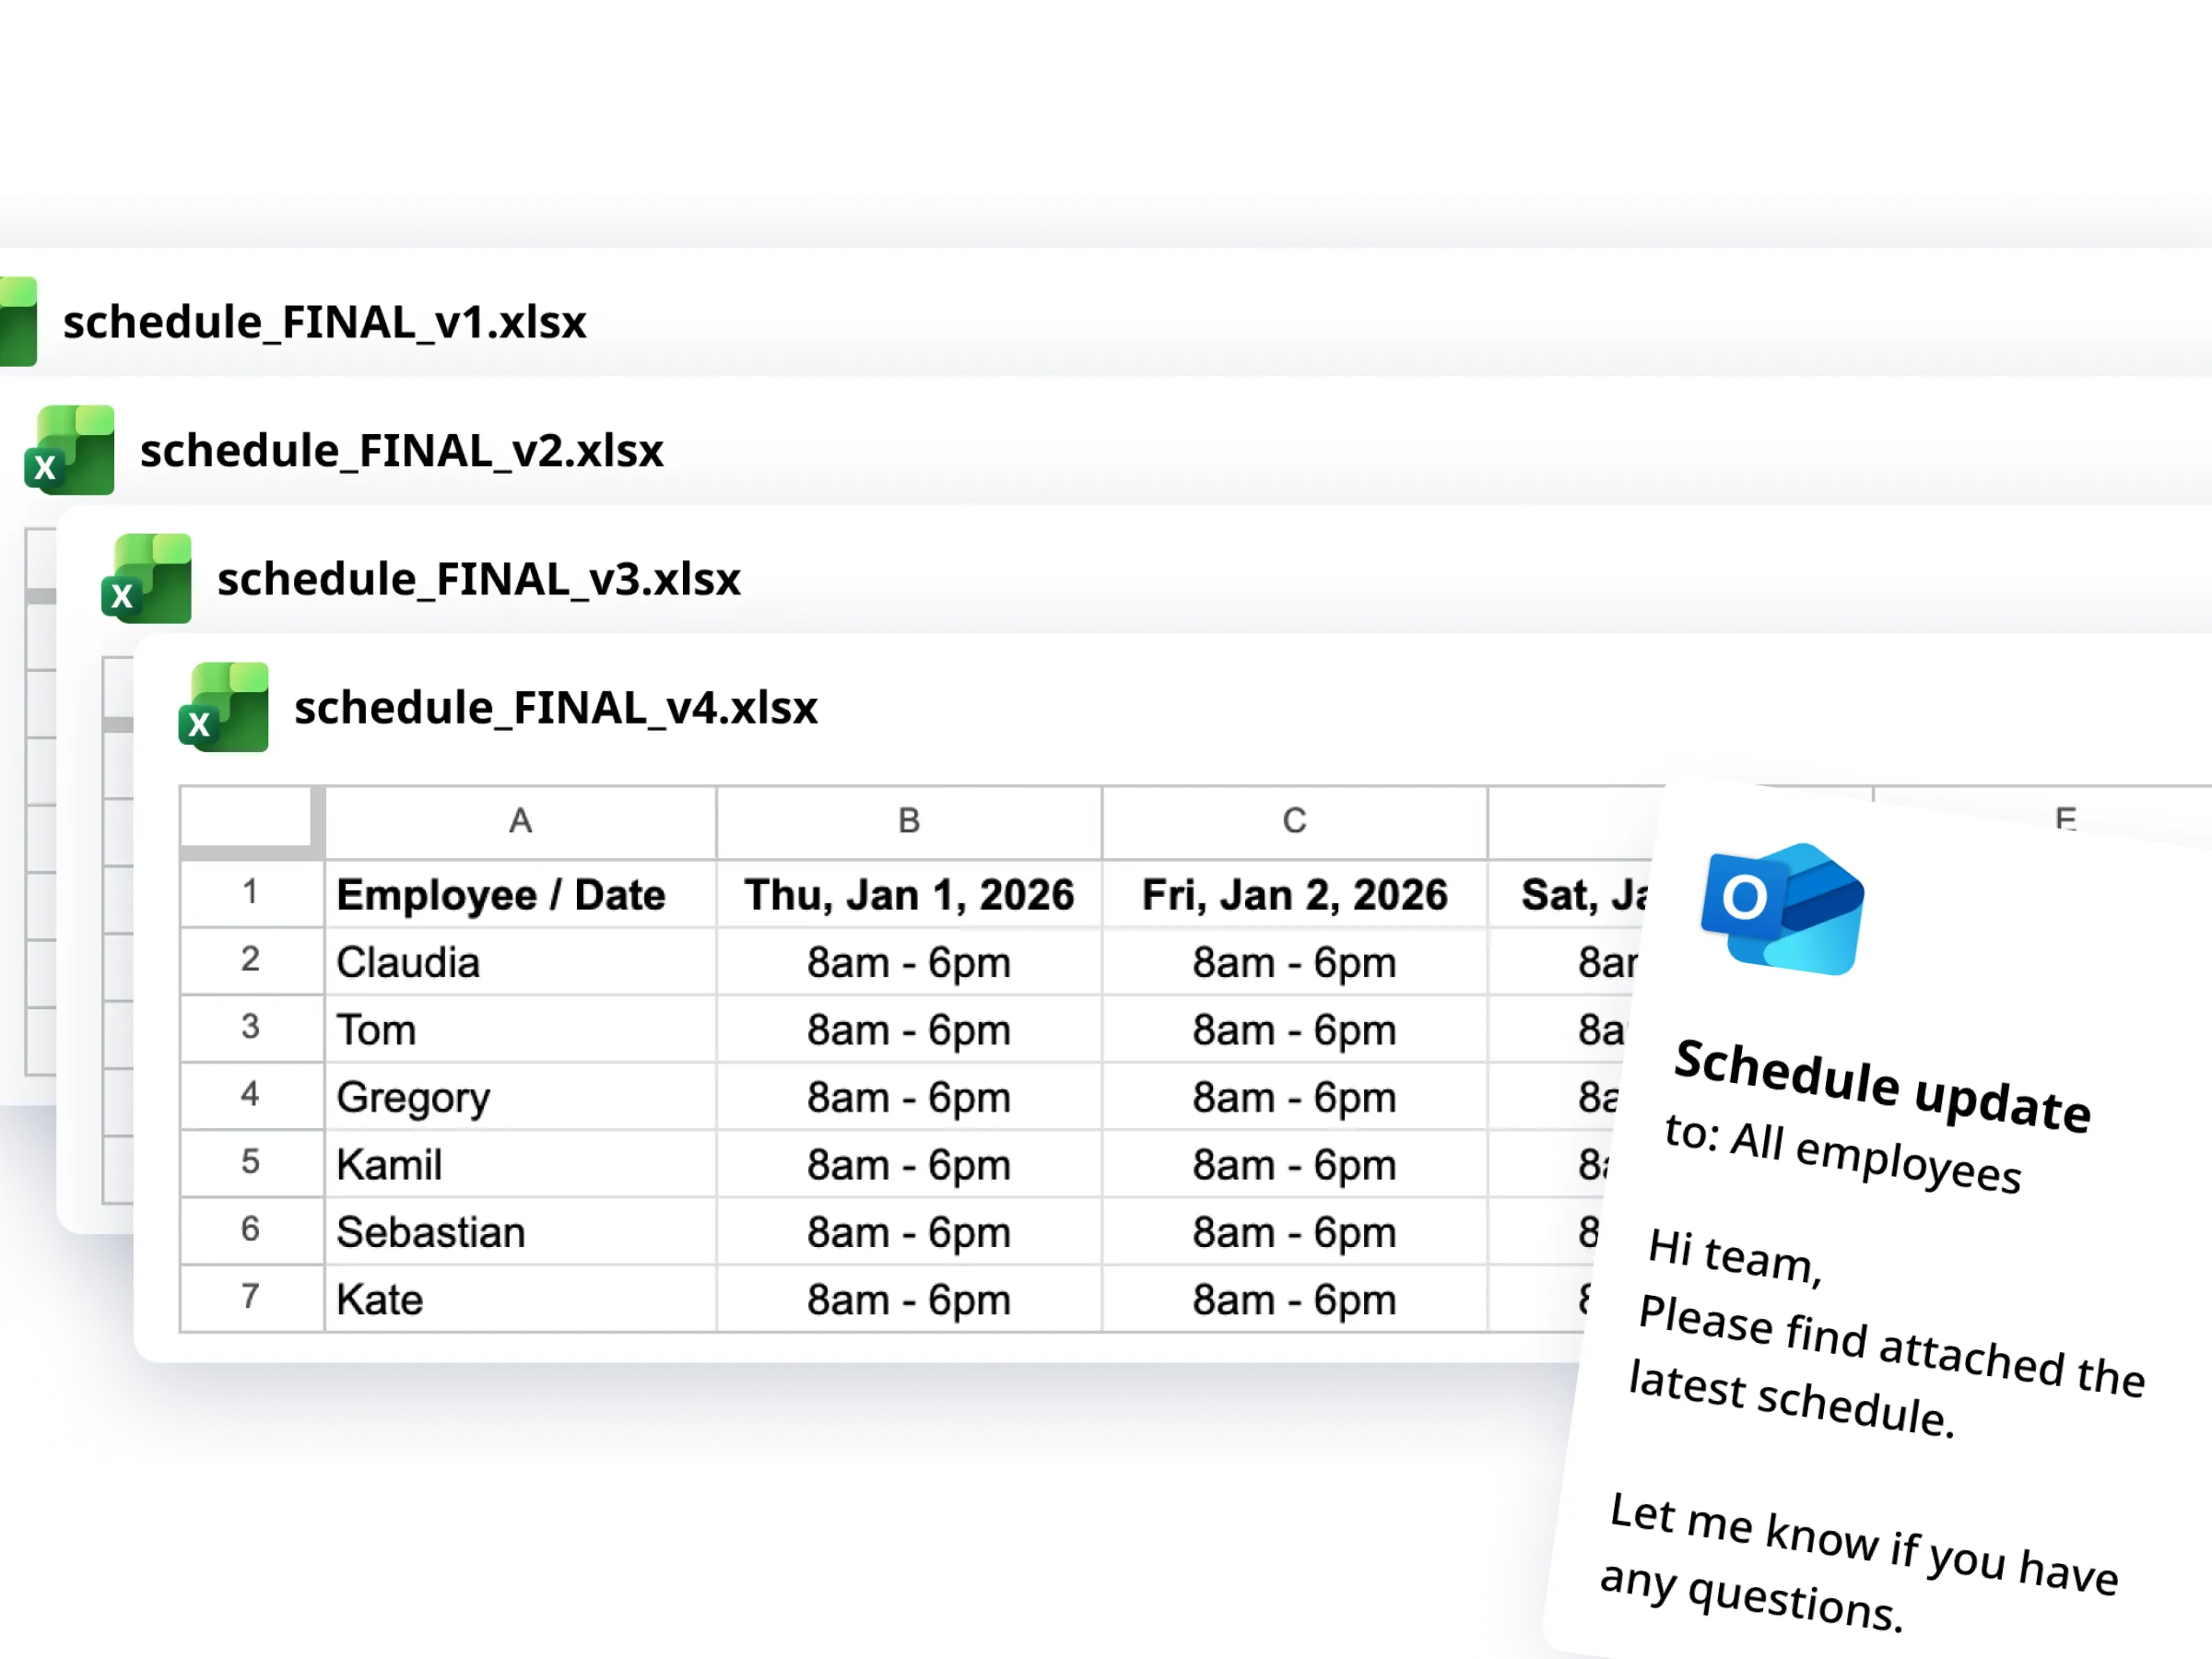Select the file name schedule_FINAL_v4.xlsx

click(555, 708)
